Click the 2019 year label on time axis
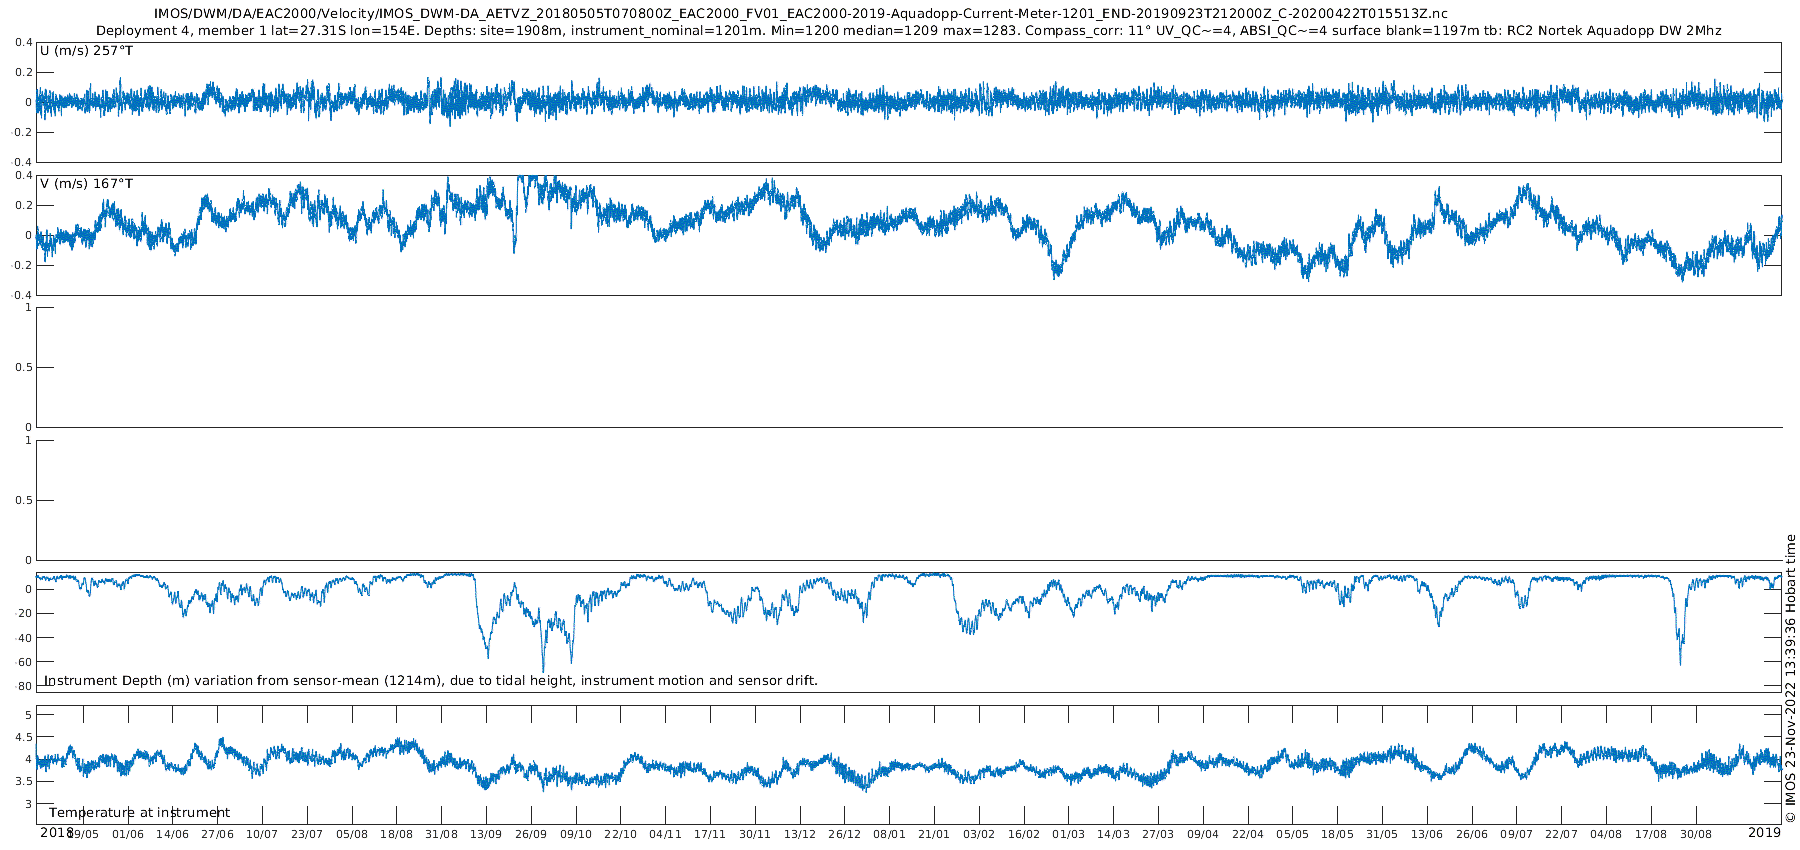This screenshot has width=1800, height=850. point(1764,832)
